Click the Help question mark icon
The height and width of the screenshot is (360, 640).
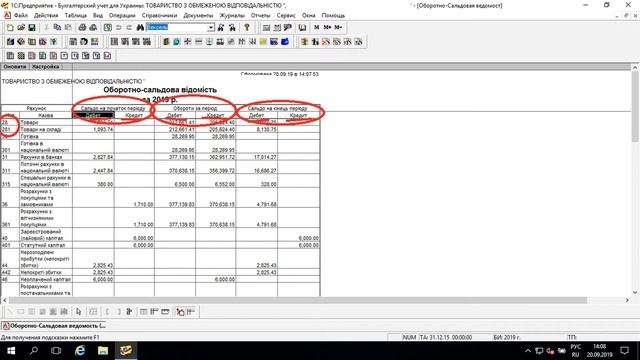tap(247, 28)
